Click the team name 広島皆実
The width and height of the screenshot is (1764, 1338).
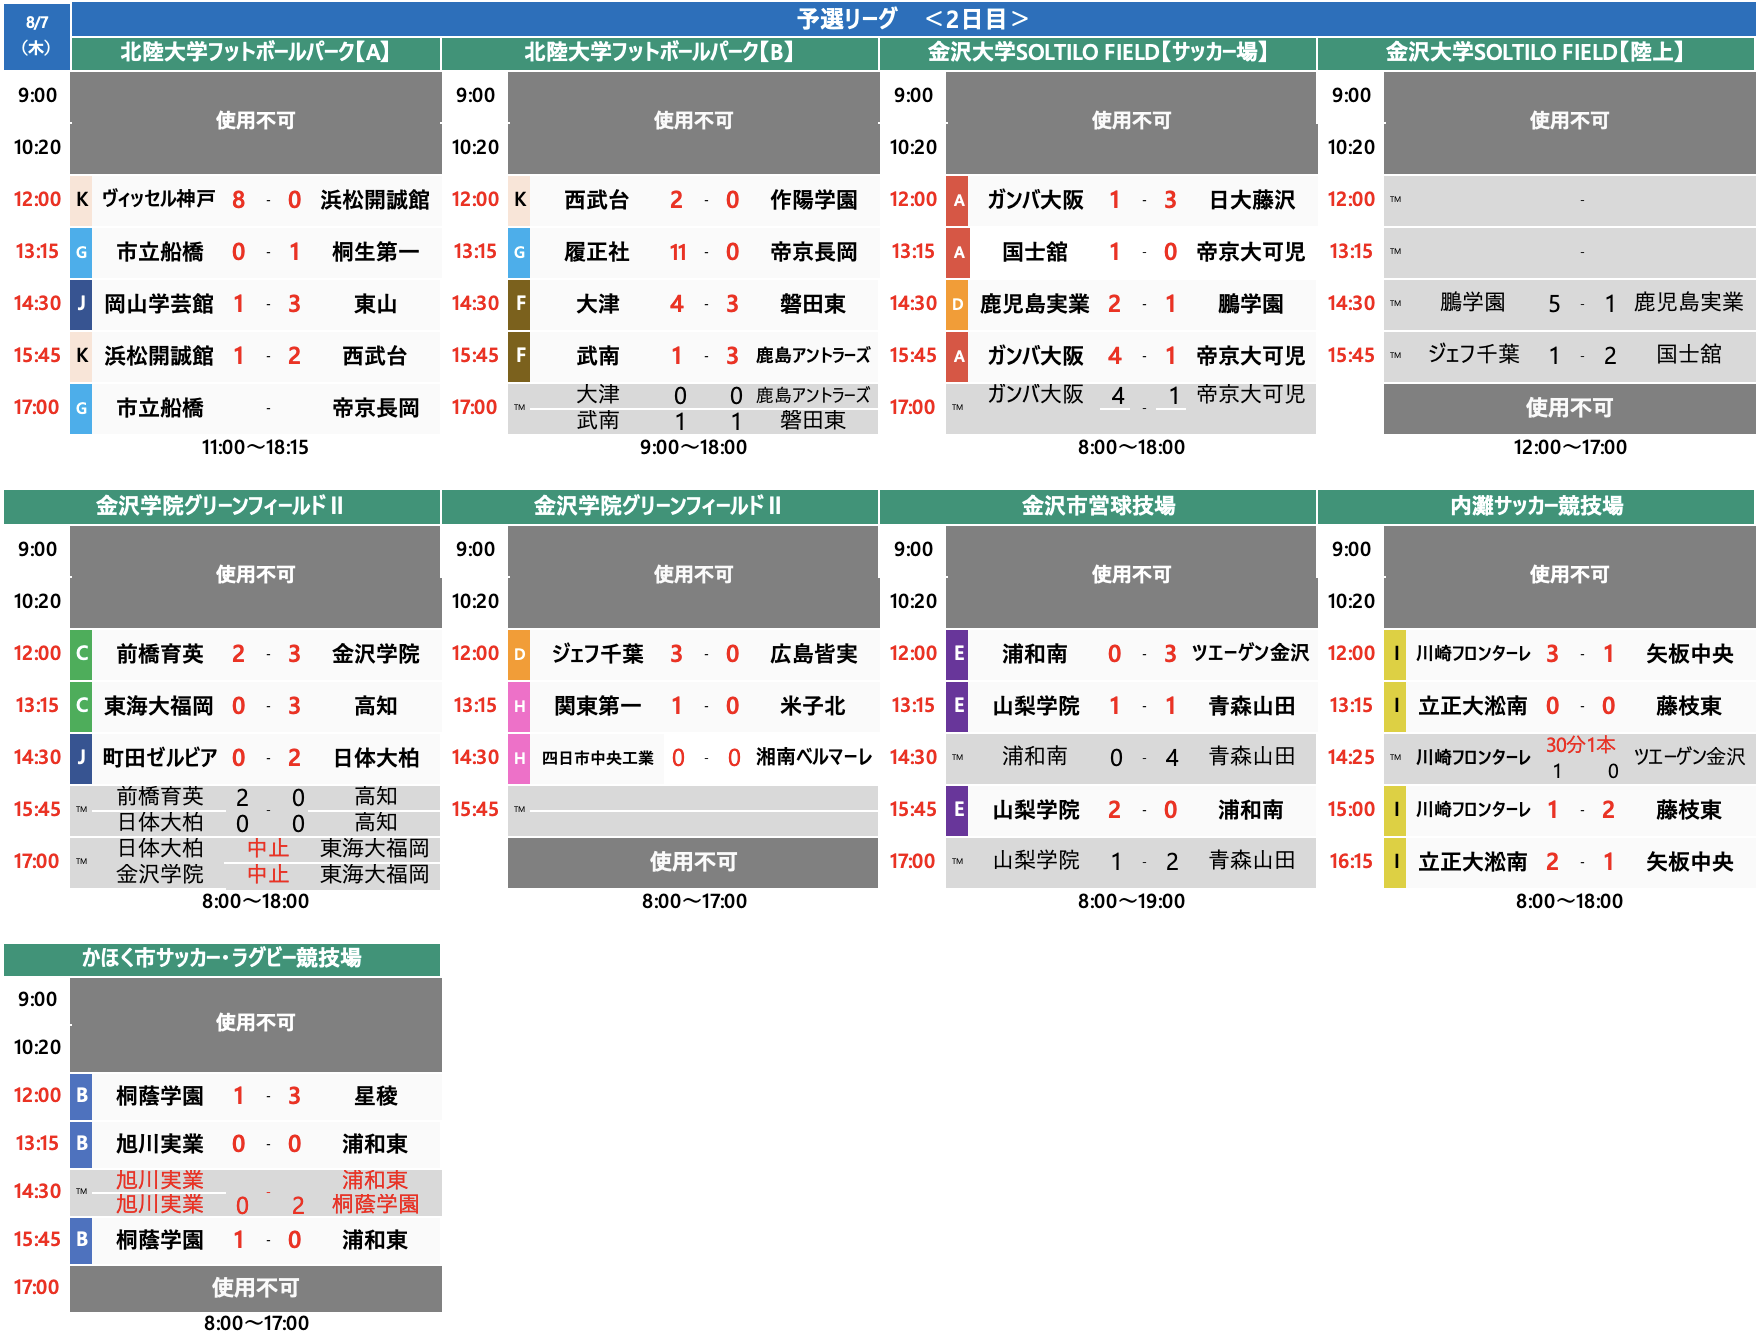(x=813, y=654)
